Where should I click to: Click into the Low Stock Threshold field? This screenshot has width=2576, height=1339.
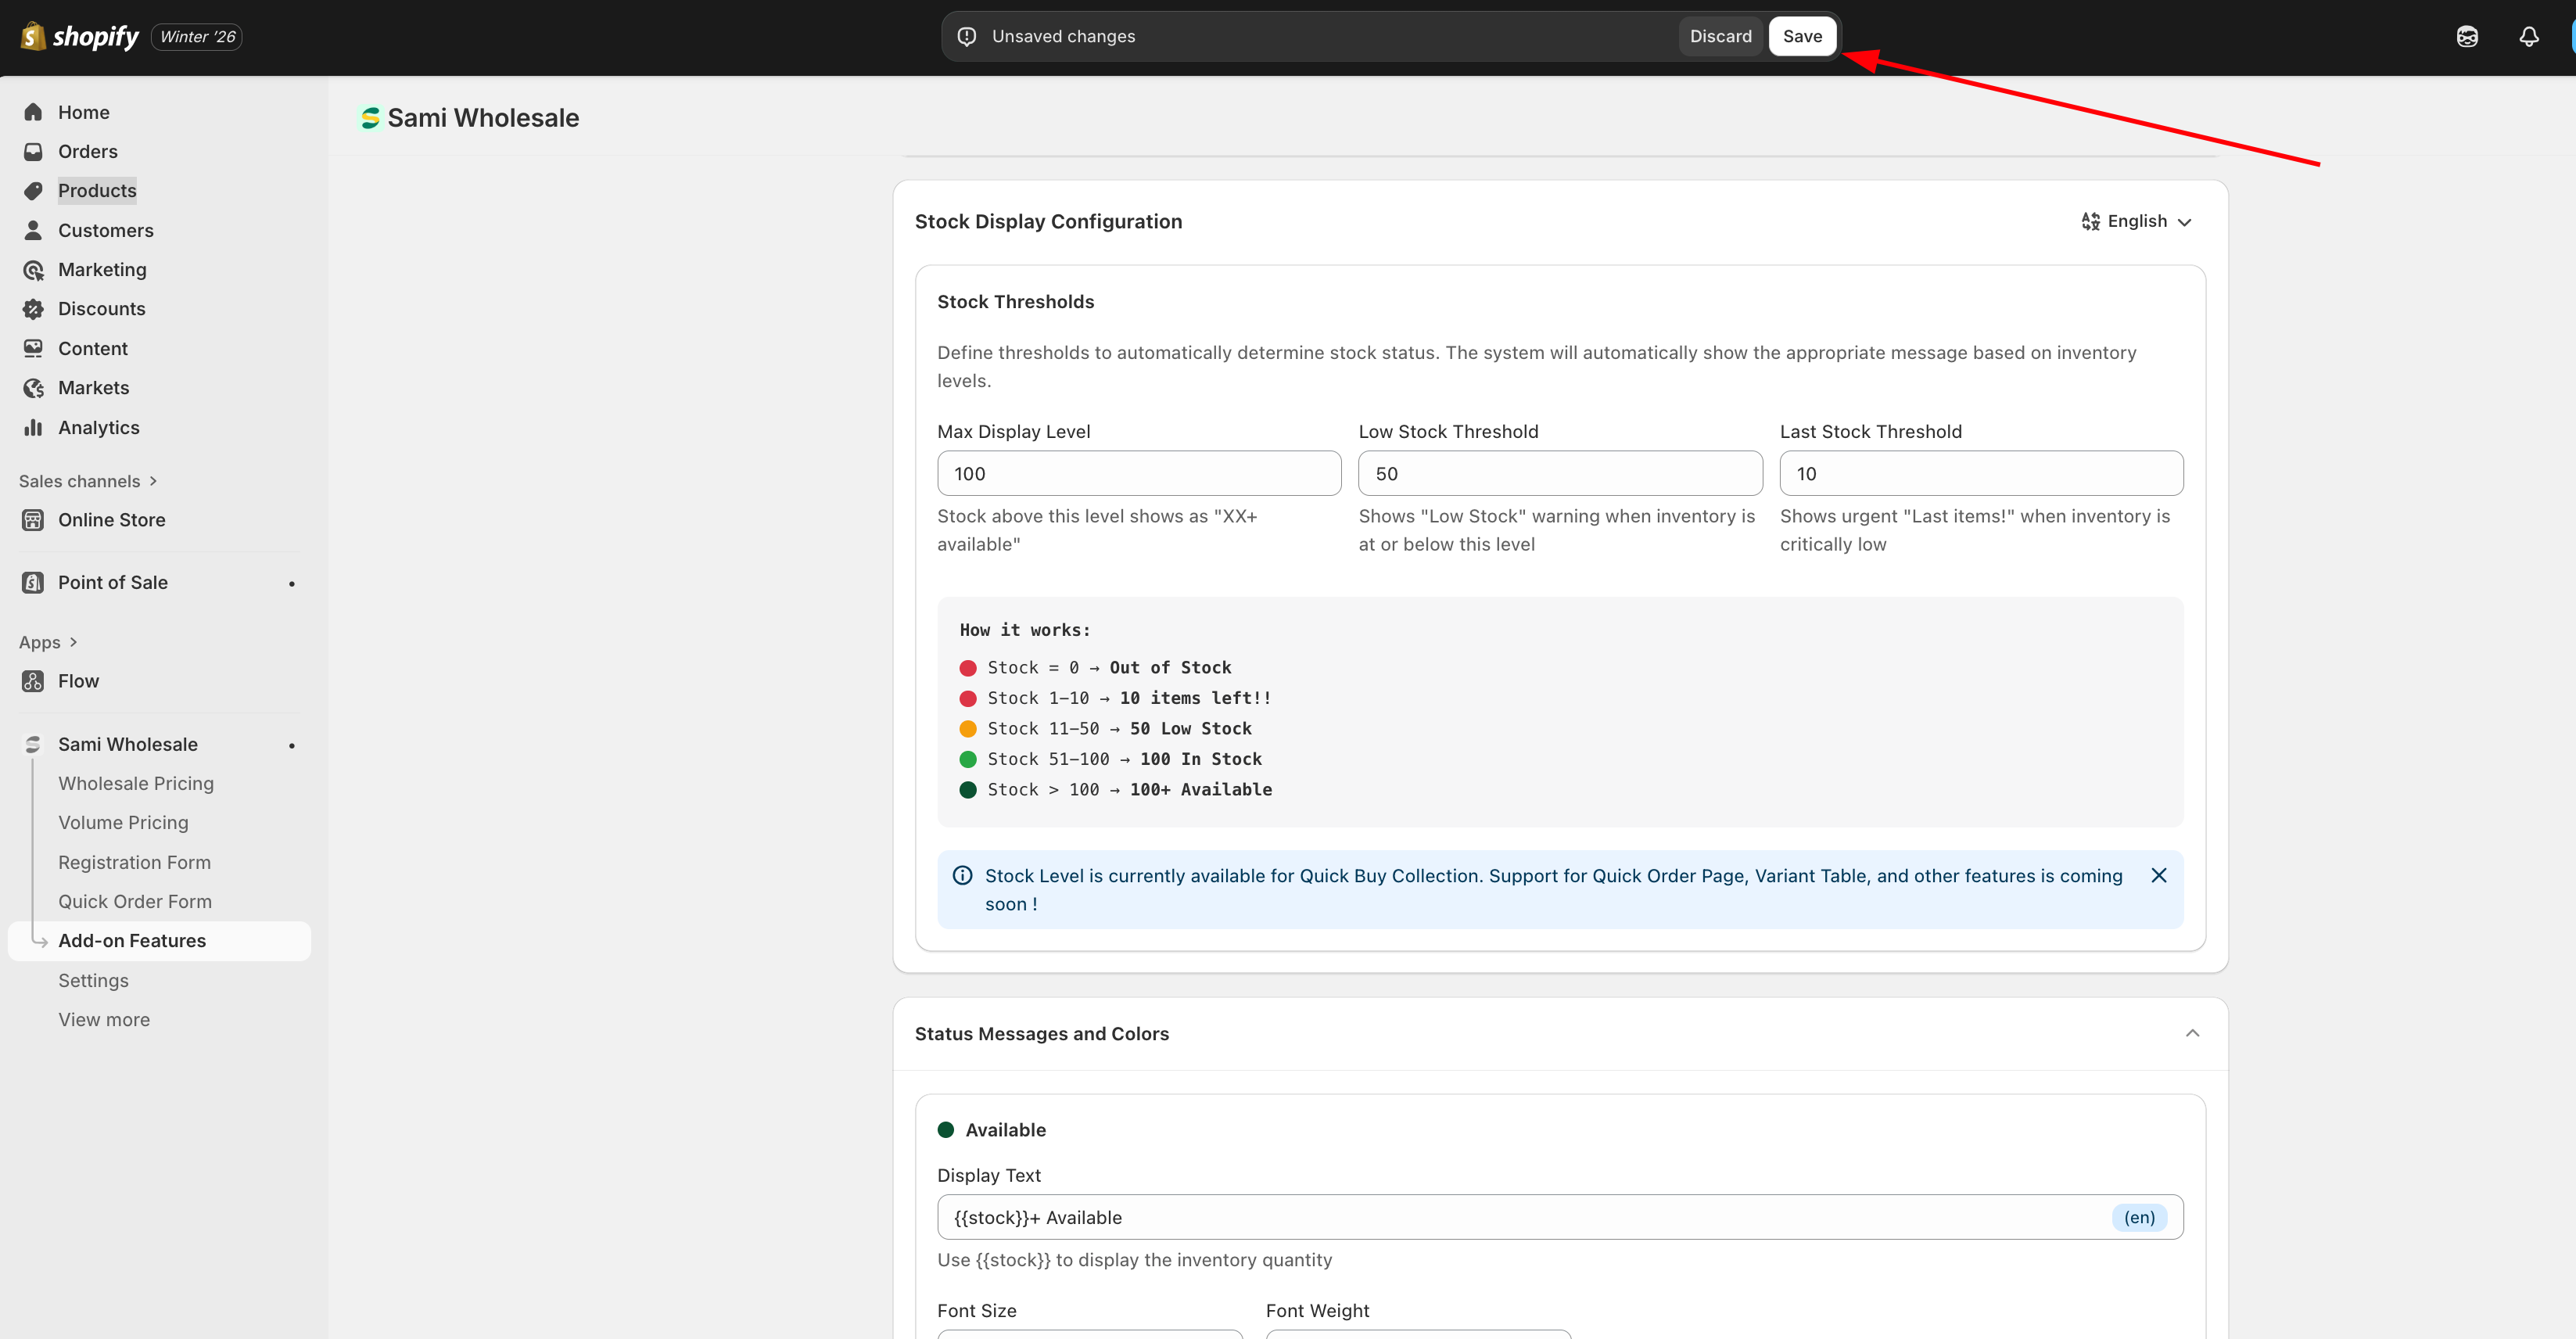tap(1559, 473)
